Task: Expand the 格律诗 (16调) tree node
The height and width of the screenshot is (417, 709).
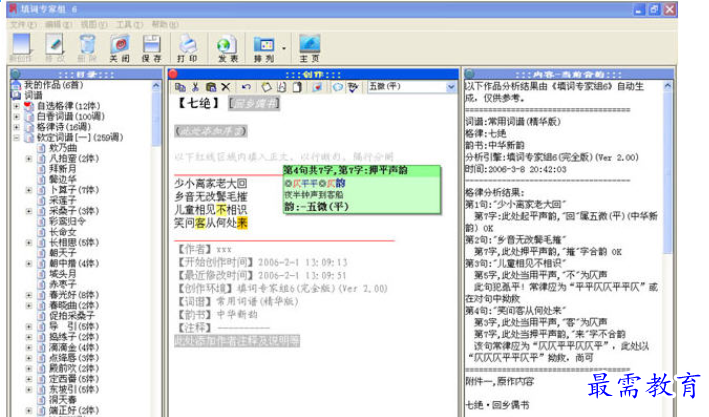Action: tap(16, 126)
